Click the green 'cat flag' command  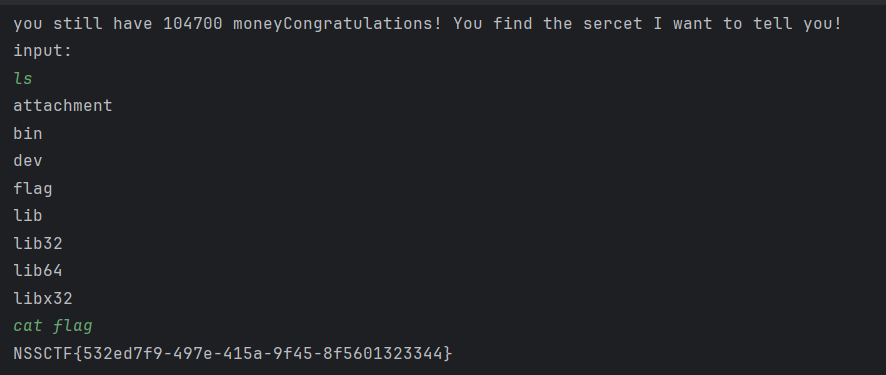point(53,326)
